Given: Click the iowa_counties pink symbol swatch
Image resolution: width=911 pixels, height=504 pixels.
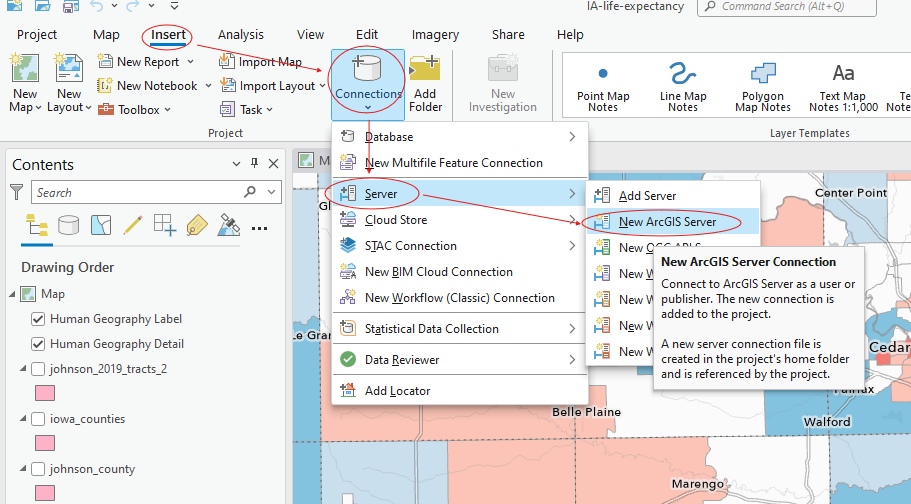Looking at the screenshot, I should click(45, 444).
